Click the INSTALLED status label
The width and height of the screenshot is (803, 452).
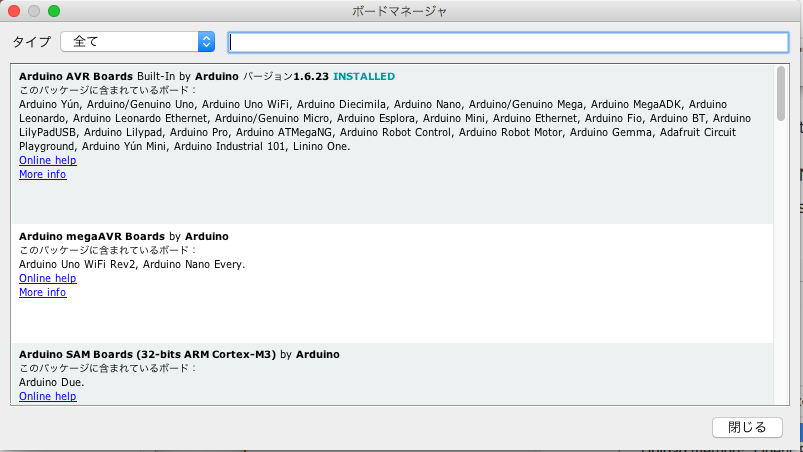(x=364, y=76)
